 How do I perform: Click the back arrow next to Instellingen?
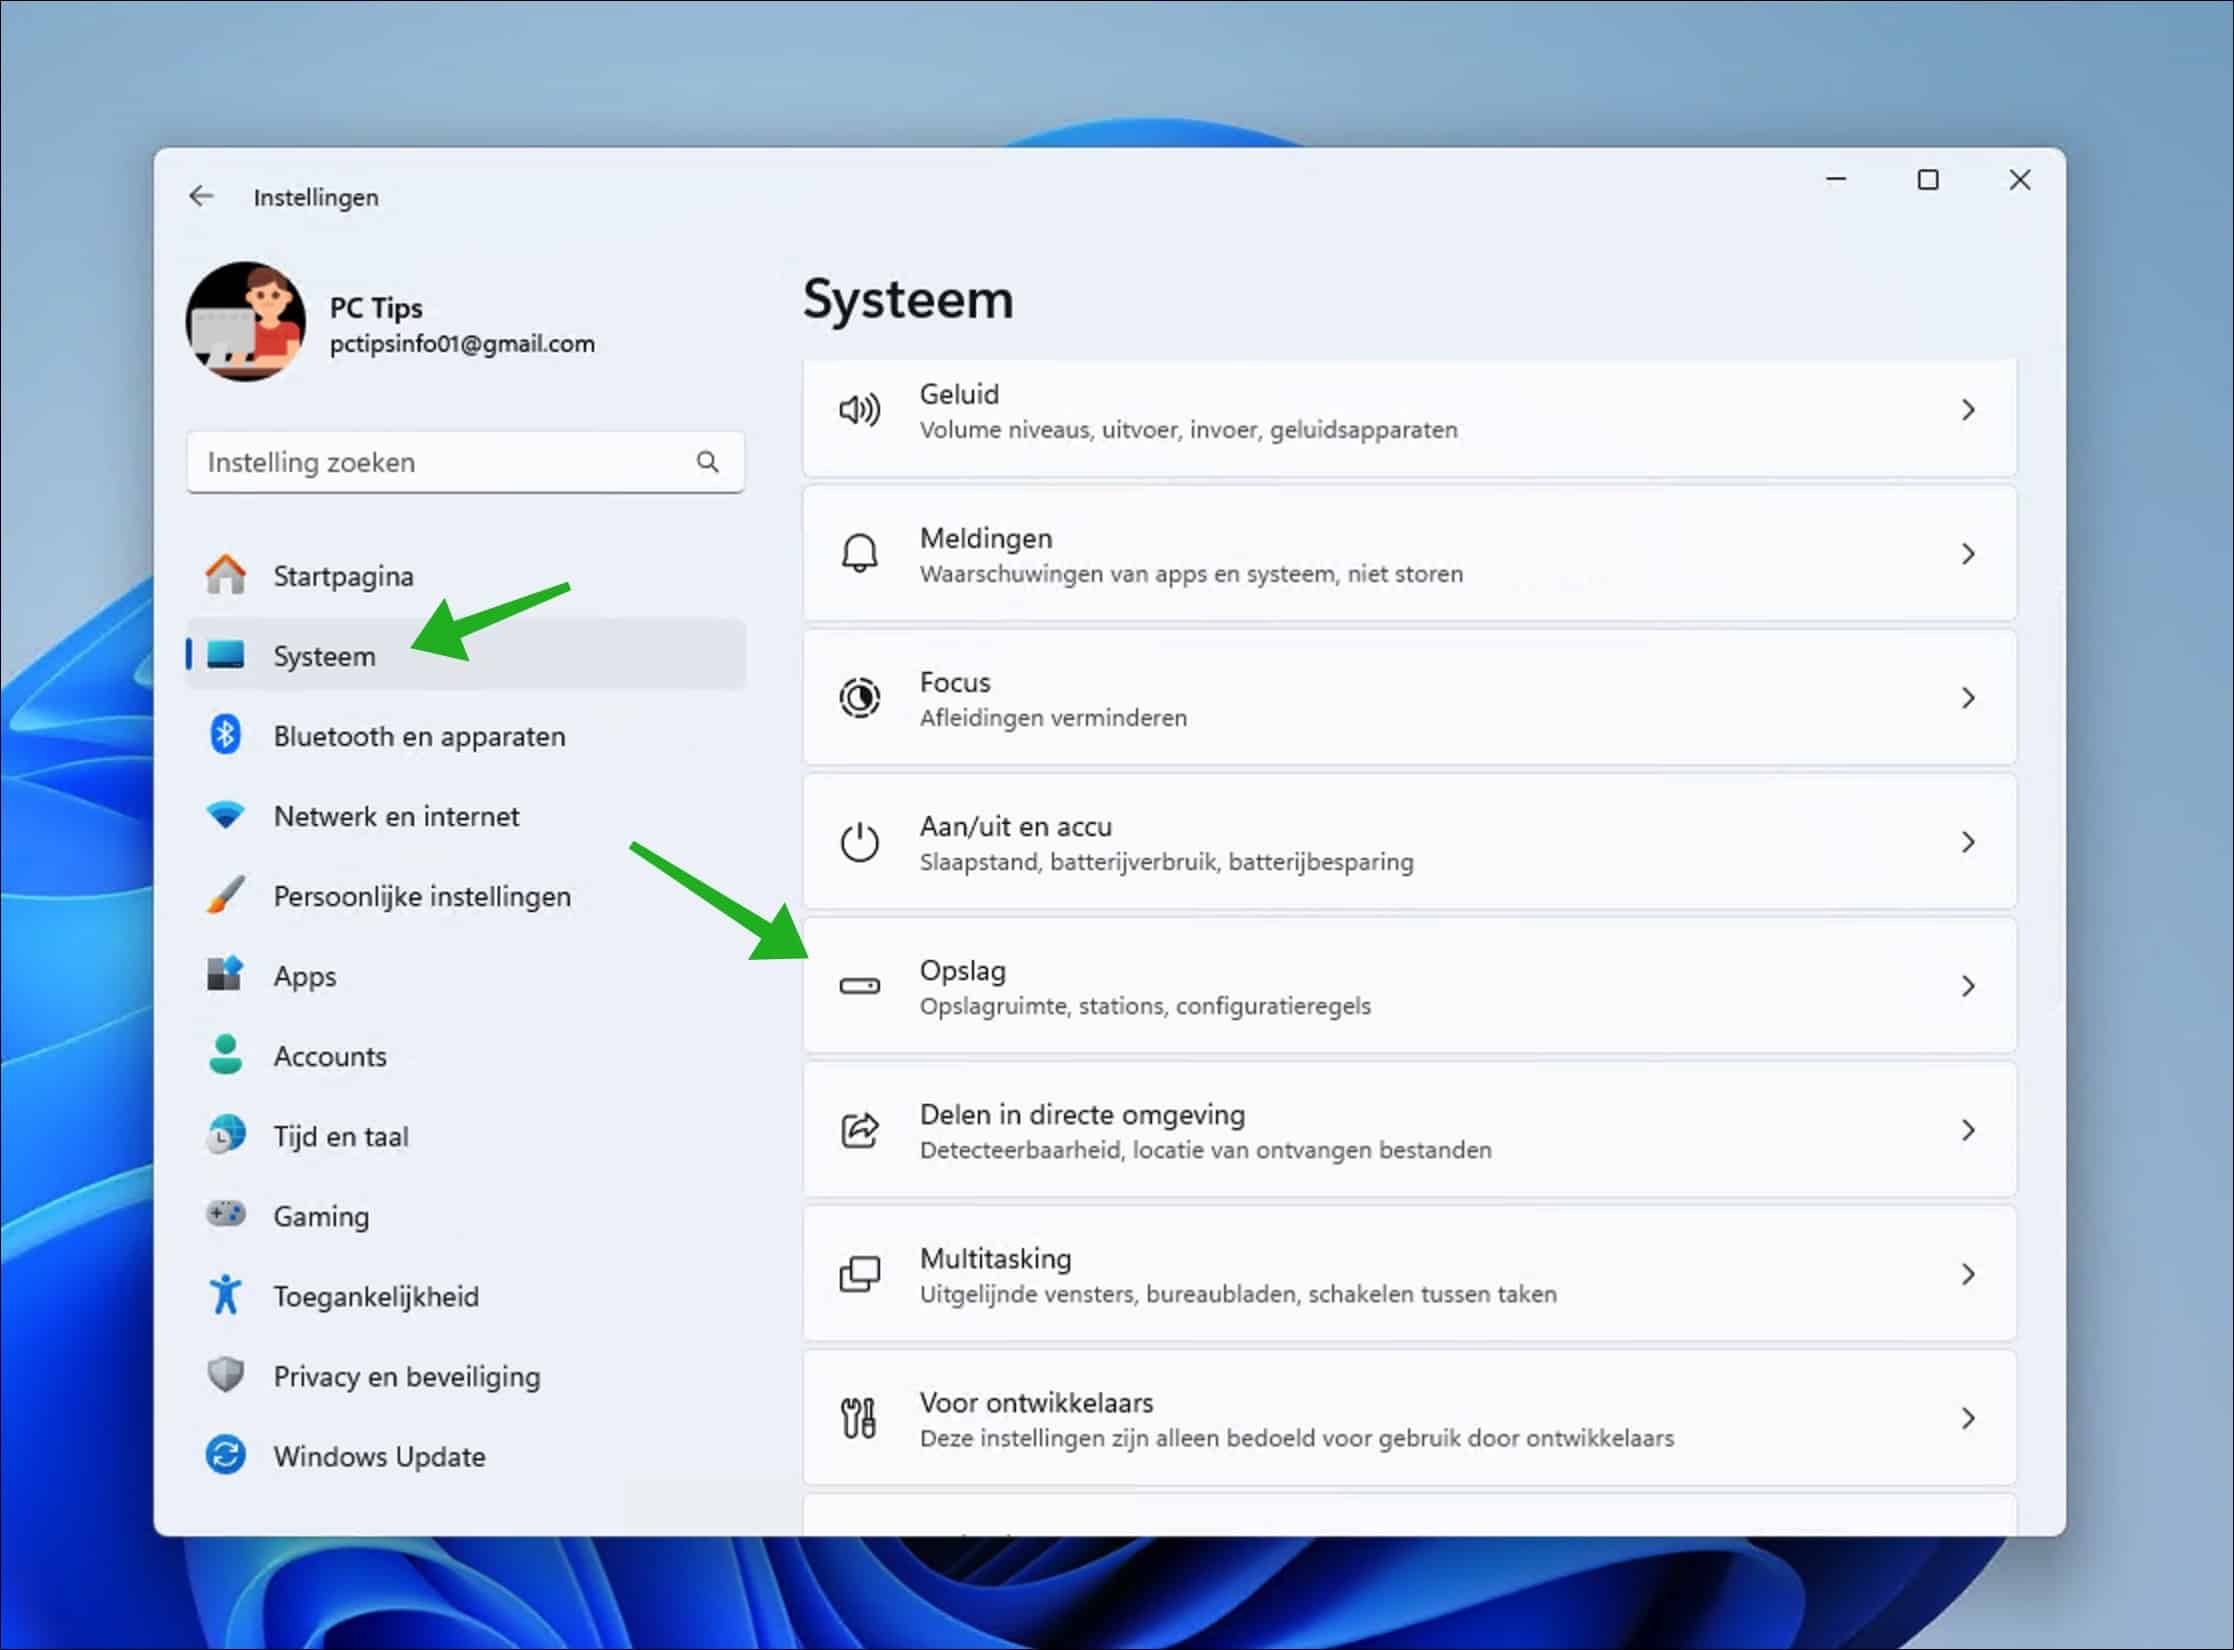(x=201, y=196)
